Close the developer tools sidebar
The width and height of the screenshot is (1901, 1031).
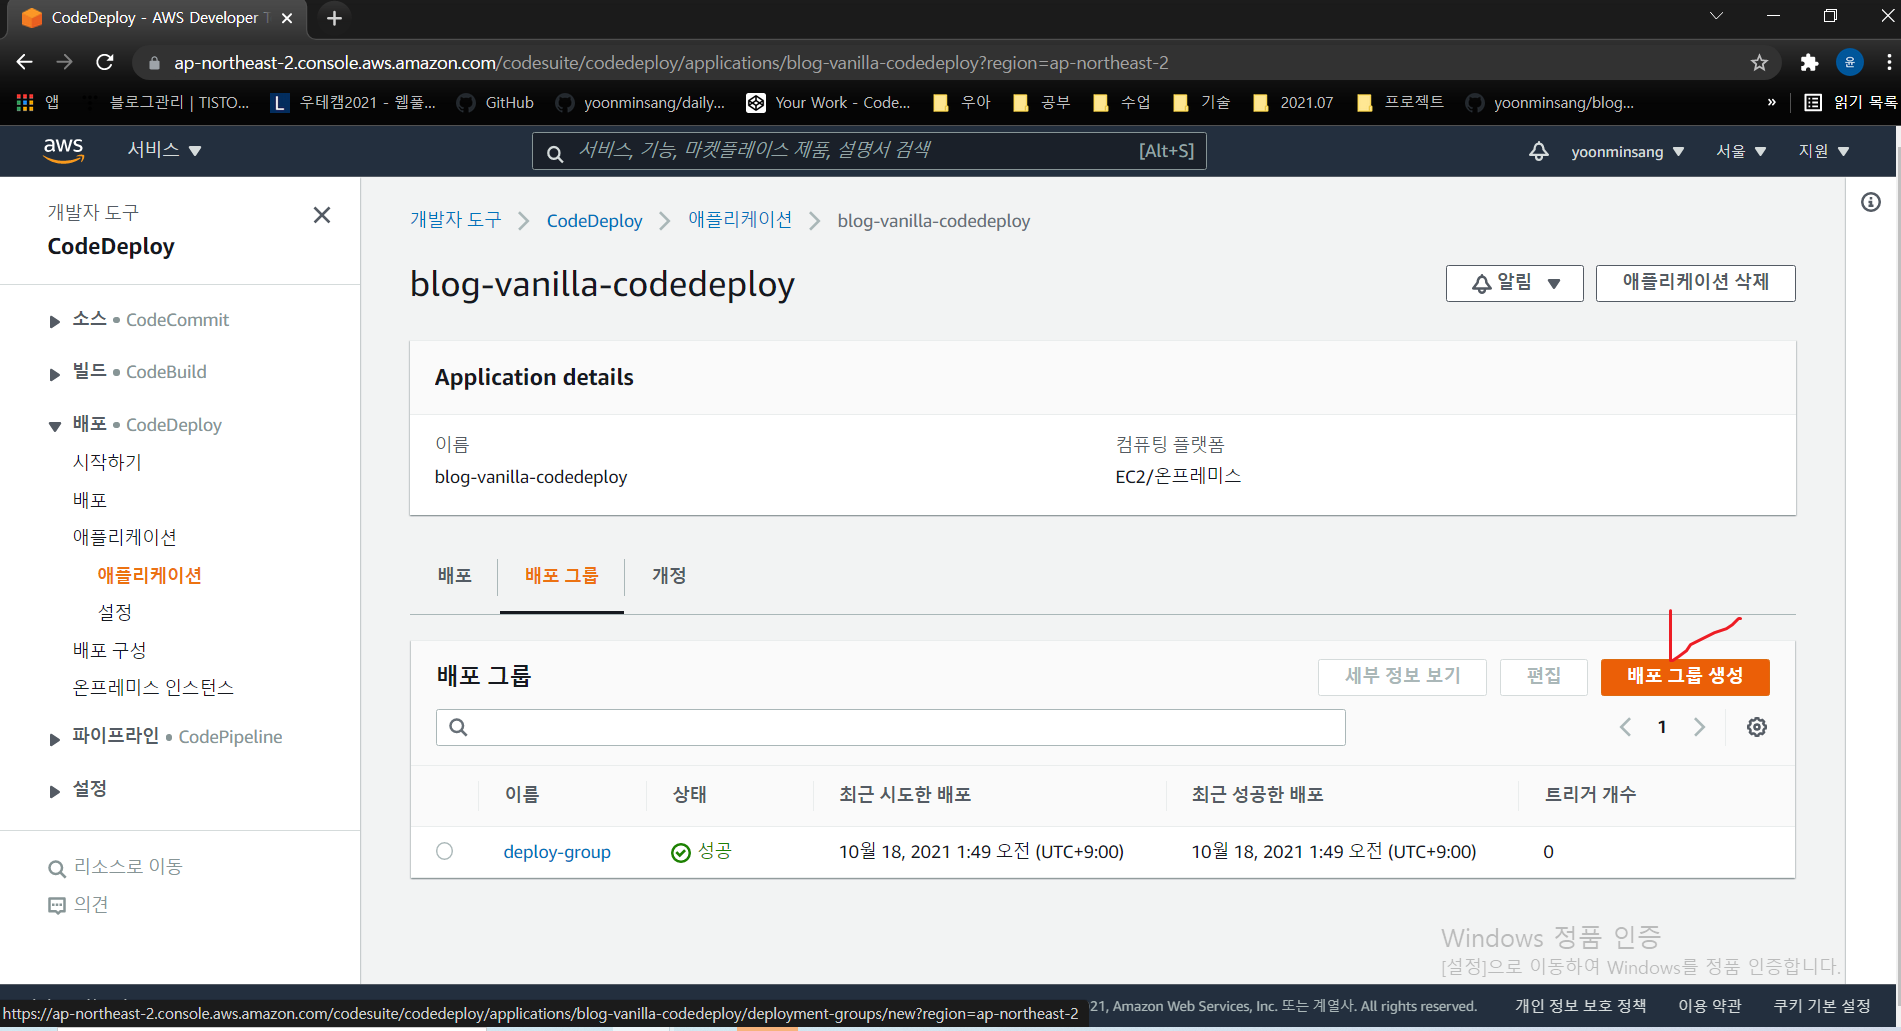(322, 215)
